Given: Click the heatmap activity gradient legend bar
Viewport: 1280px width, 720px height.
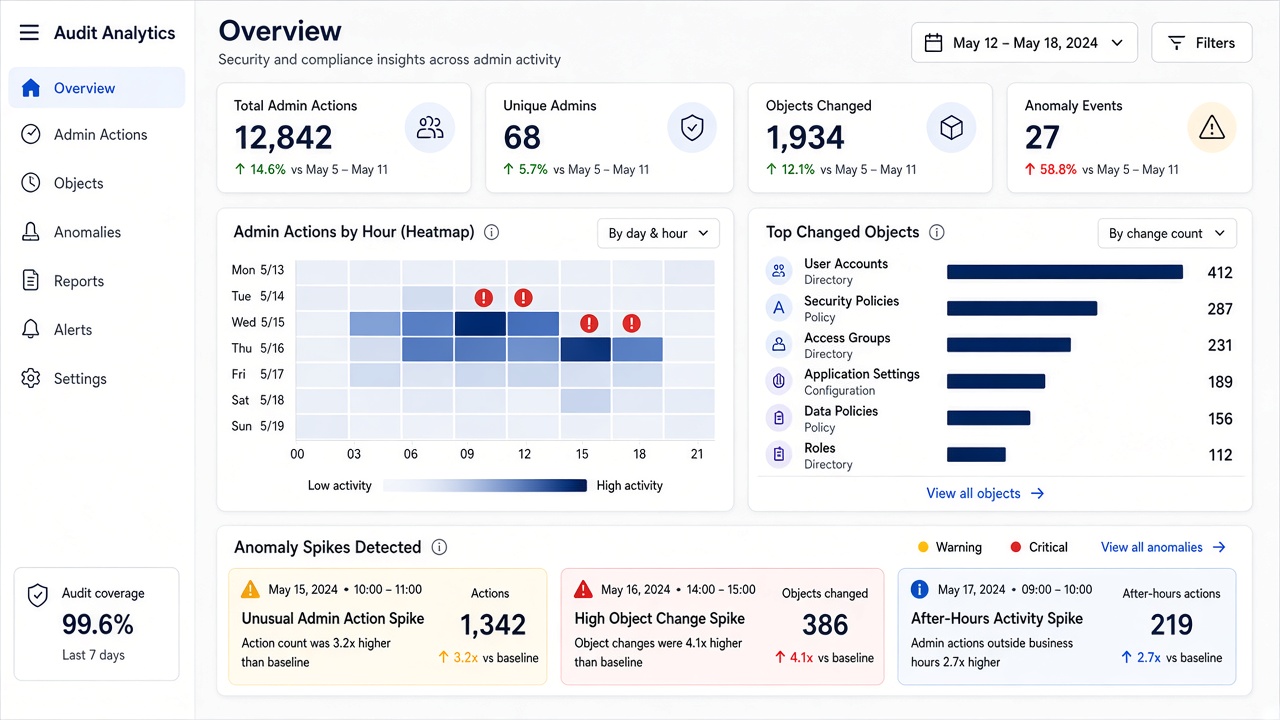Looking at the screenshot, I should (x=484, y=485).
